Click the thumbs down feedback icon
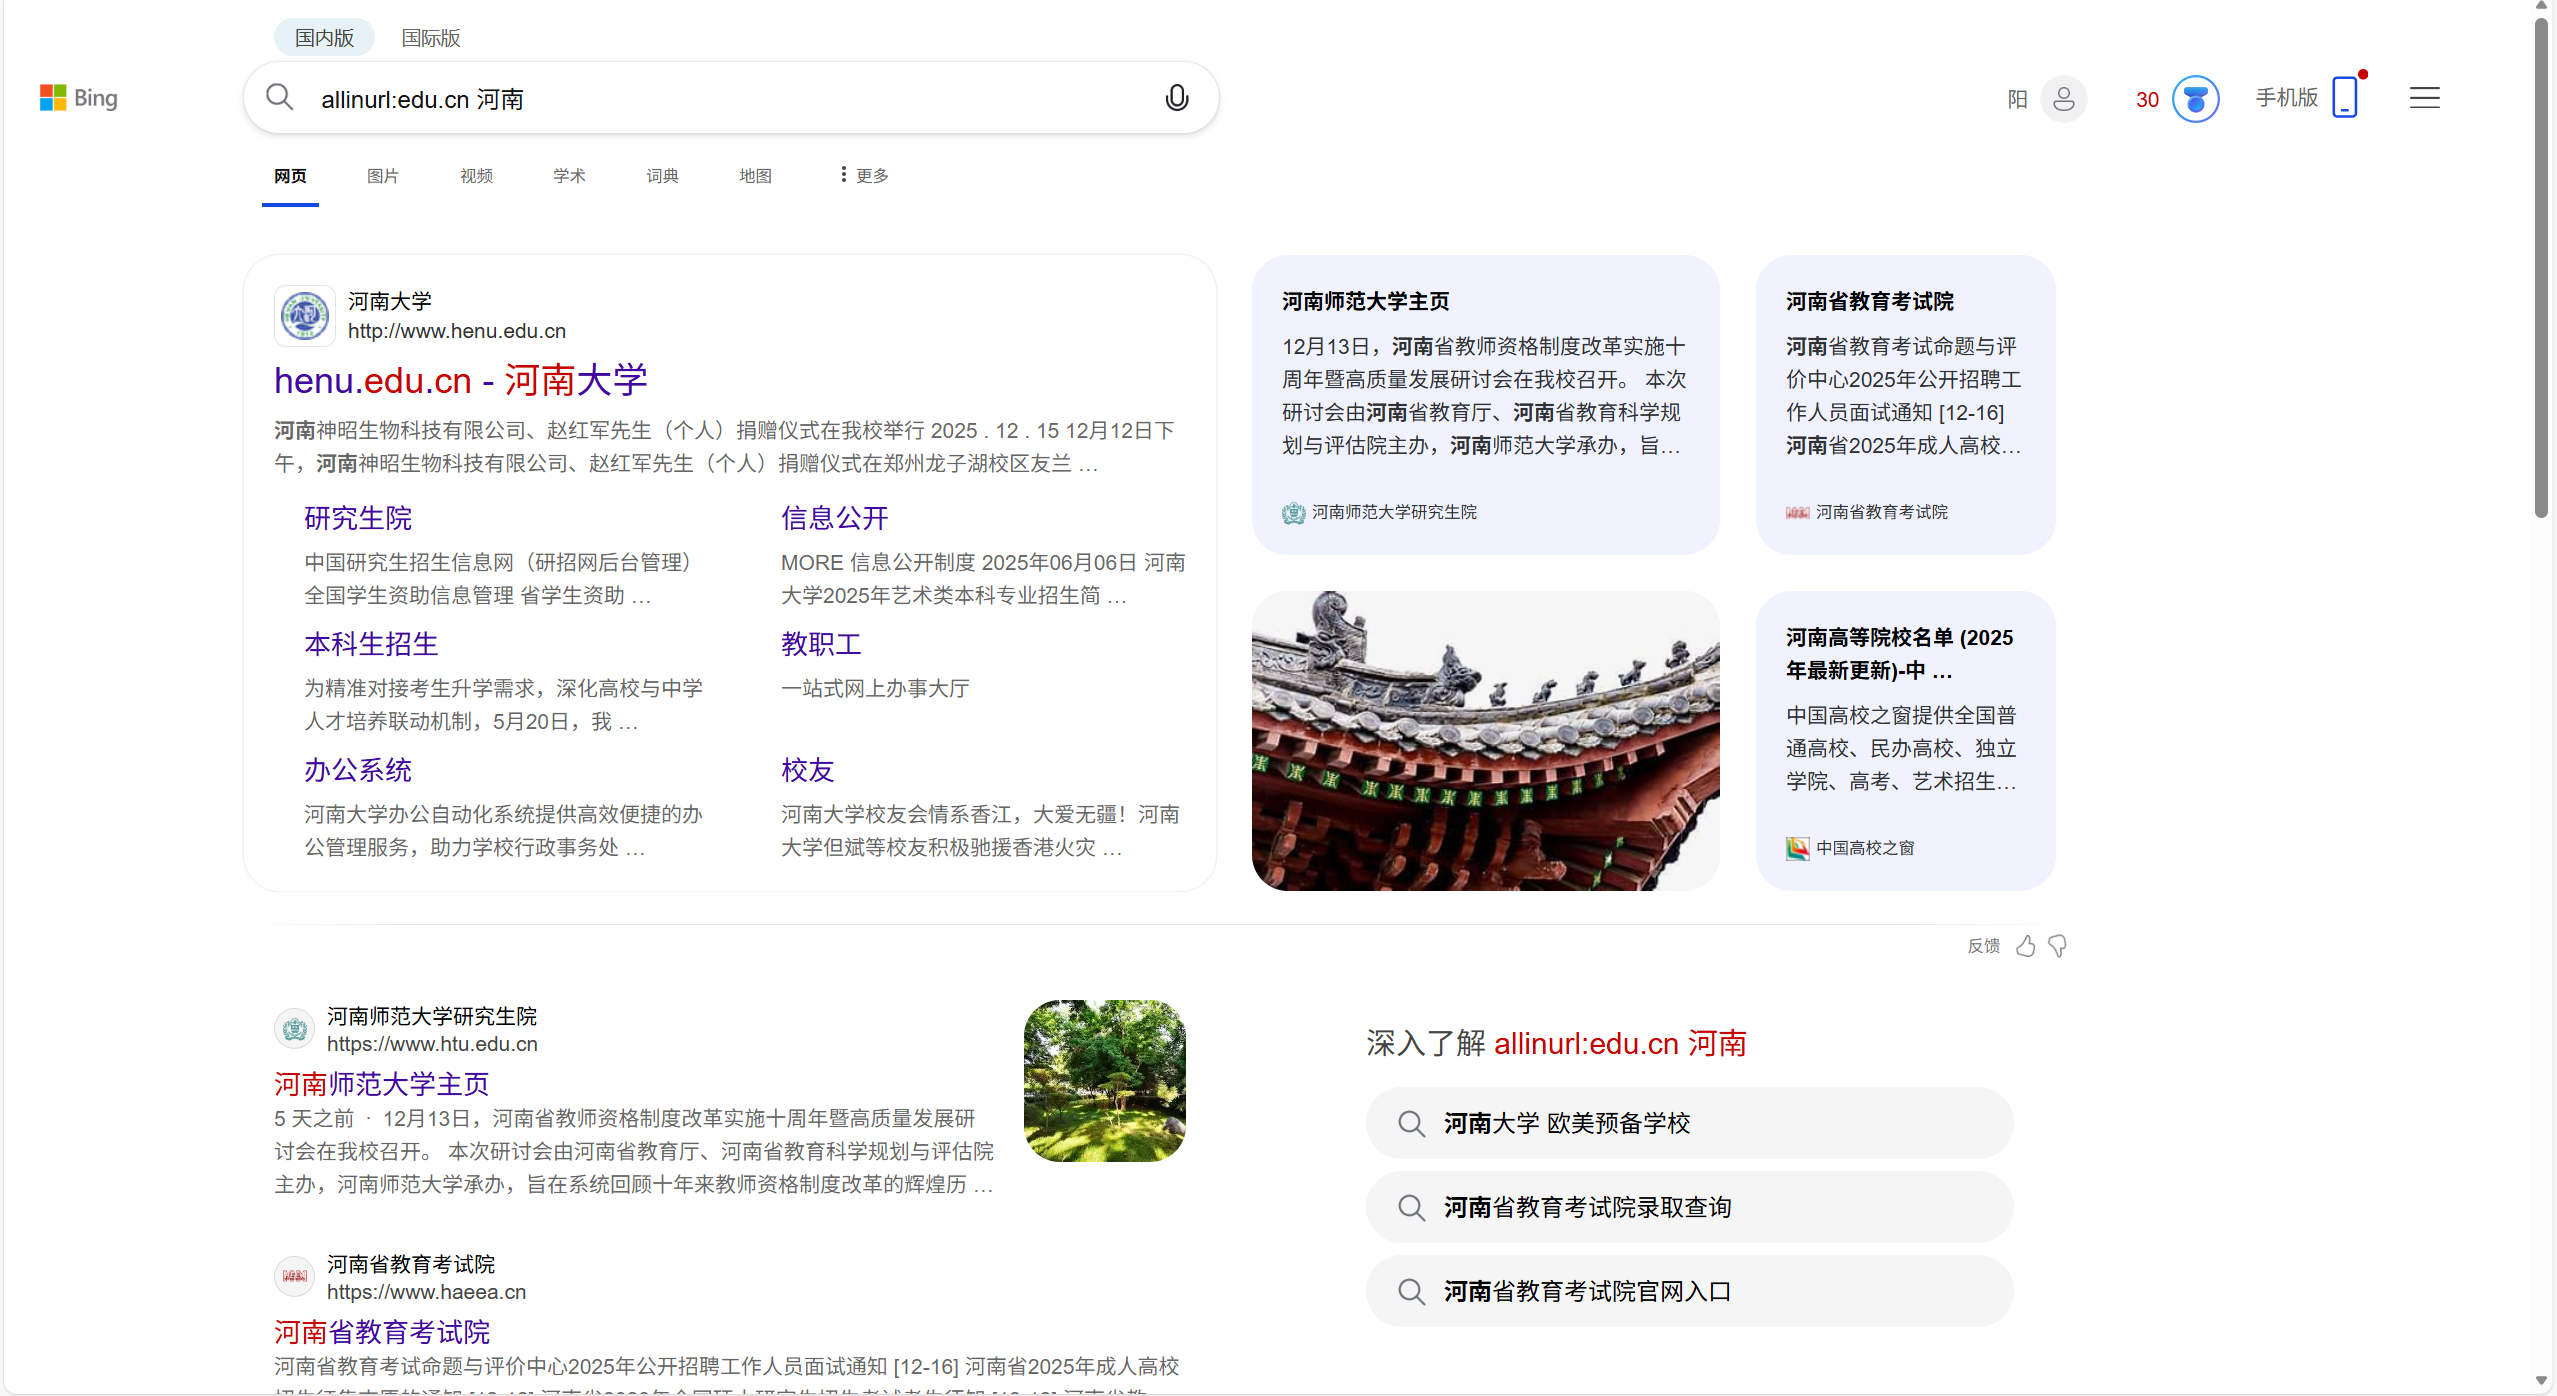The height and width of the screenshot is (1396, 2557). click(2057, 946)
